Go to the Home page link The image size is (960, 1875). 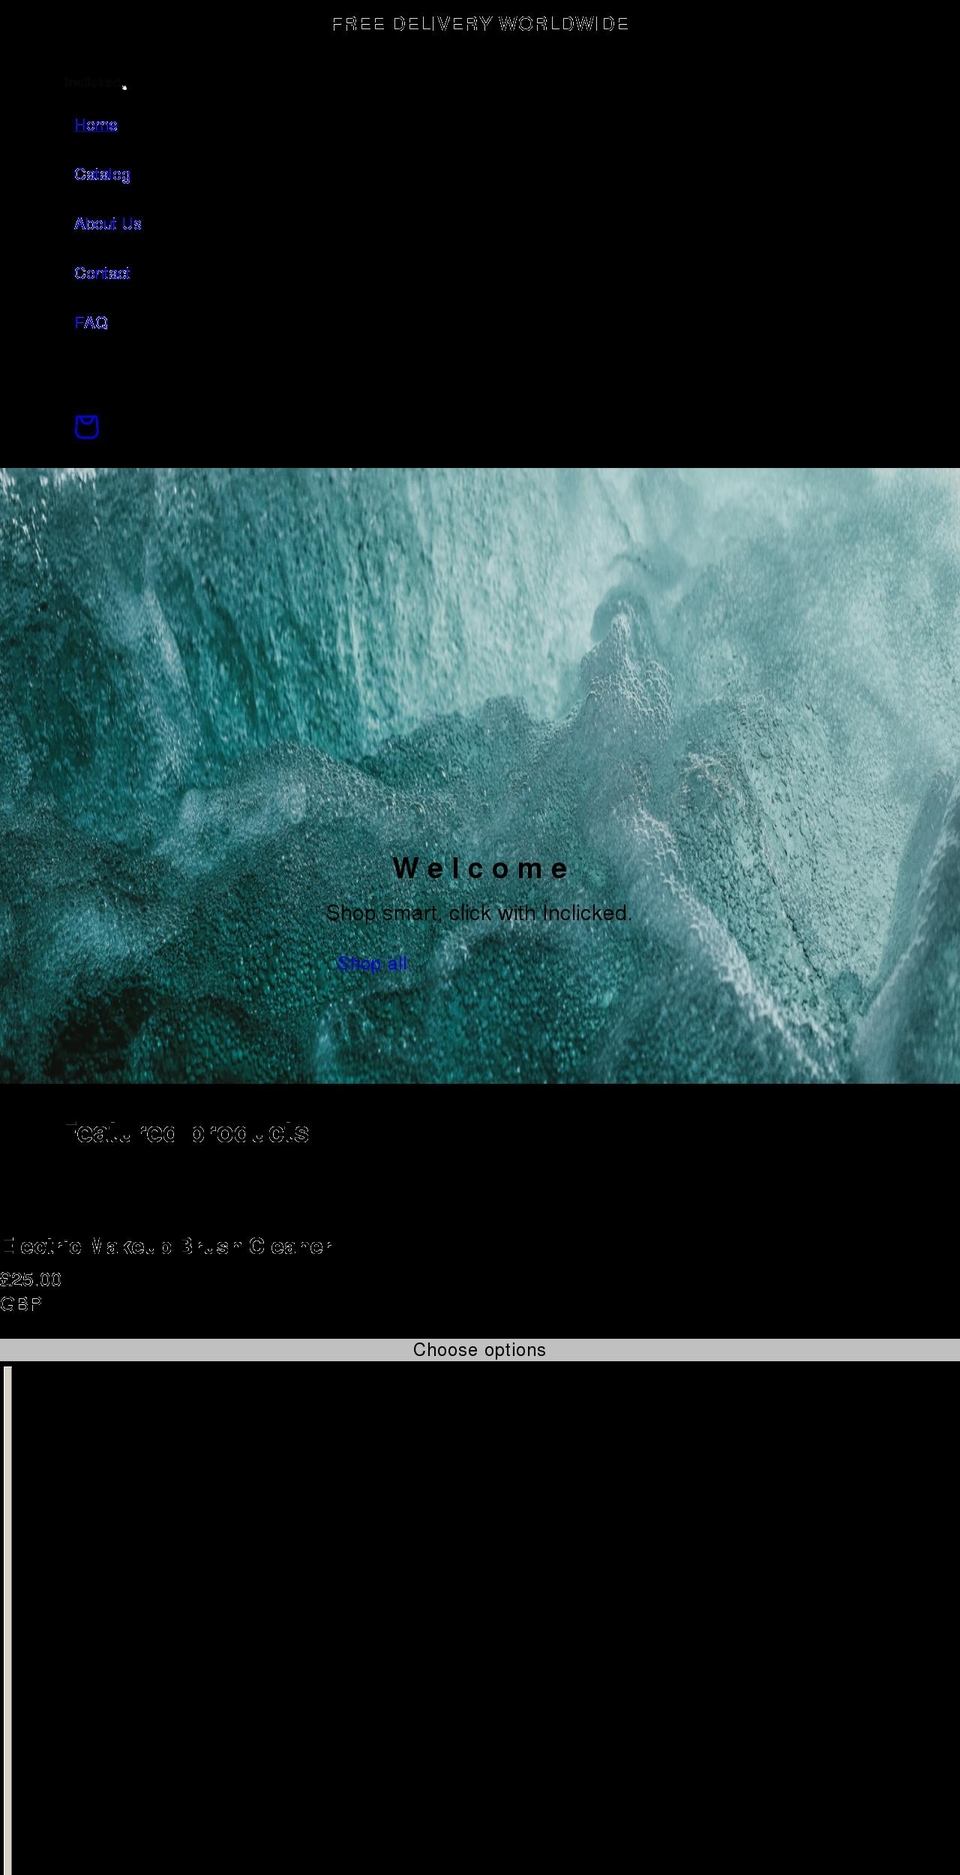(x=96, y=125)
